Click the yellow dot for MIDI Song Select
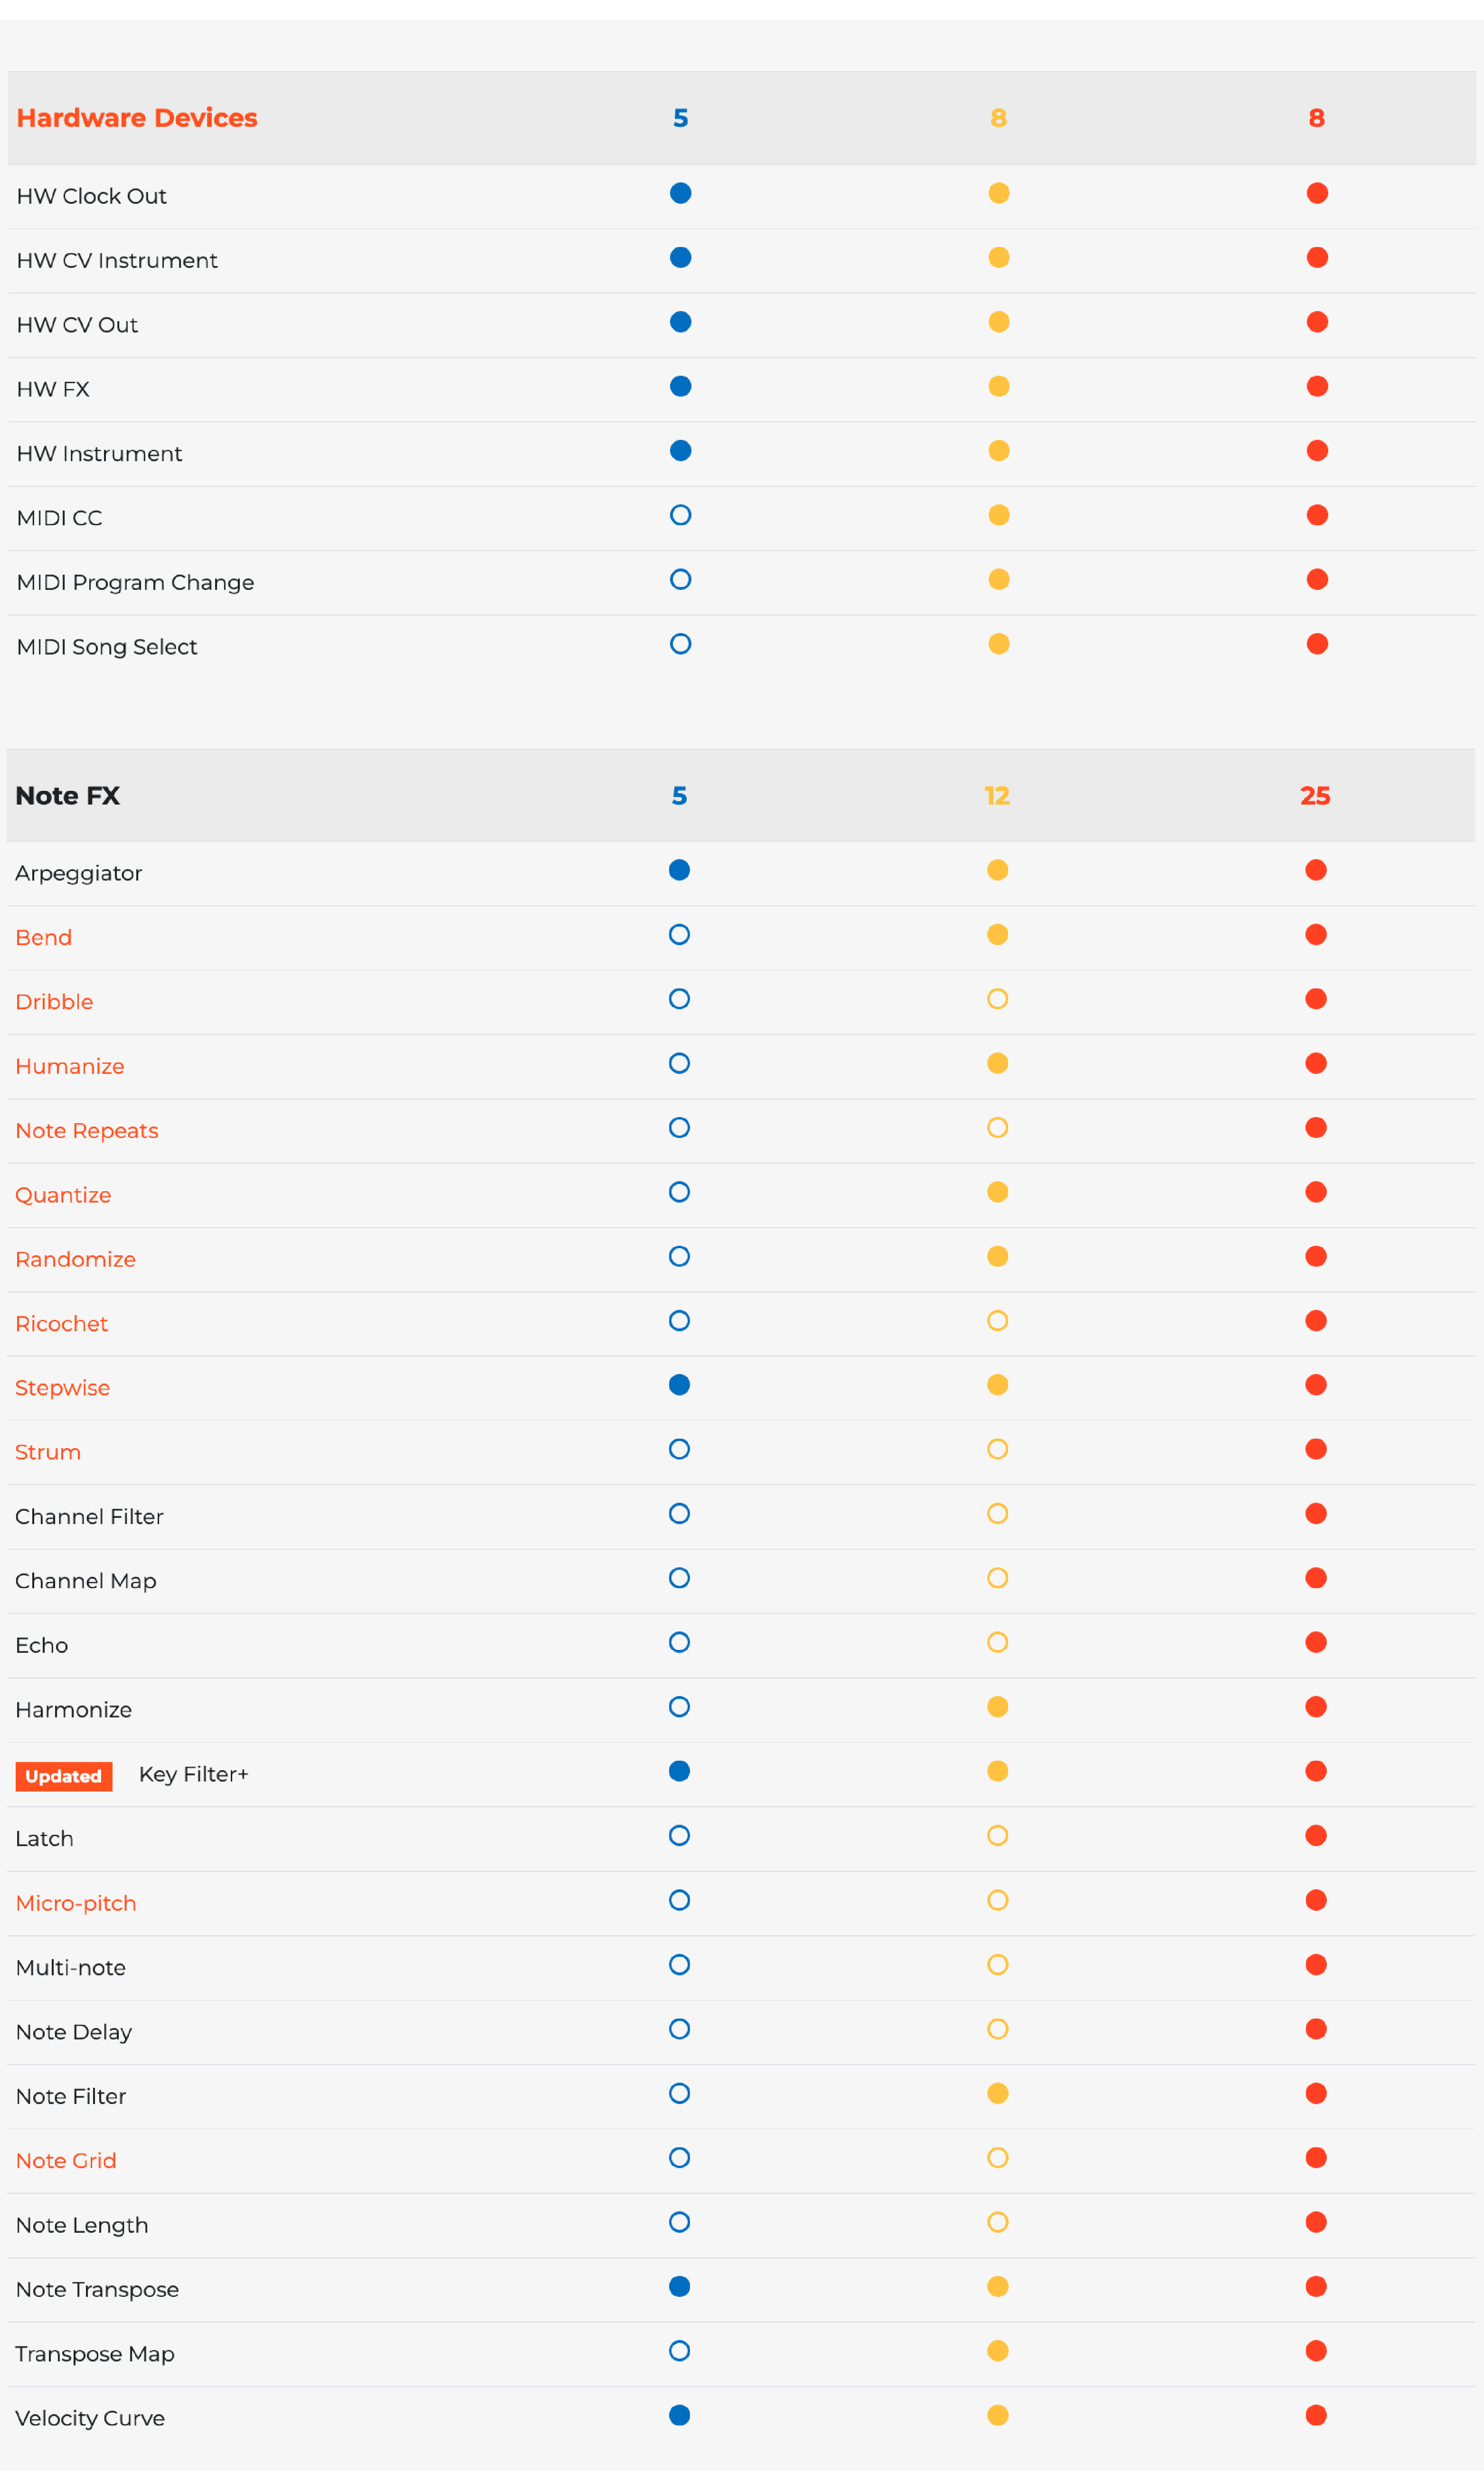The height and width of the screenshot is (2474, 1484). pos(999,644)
